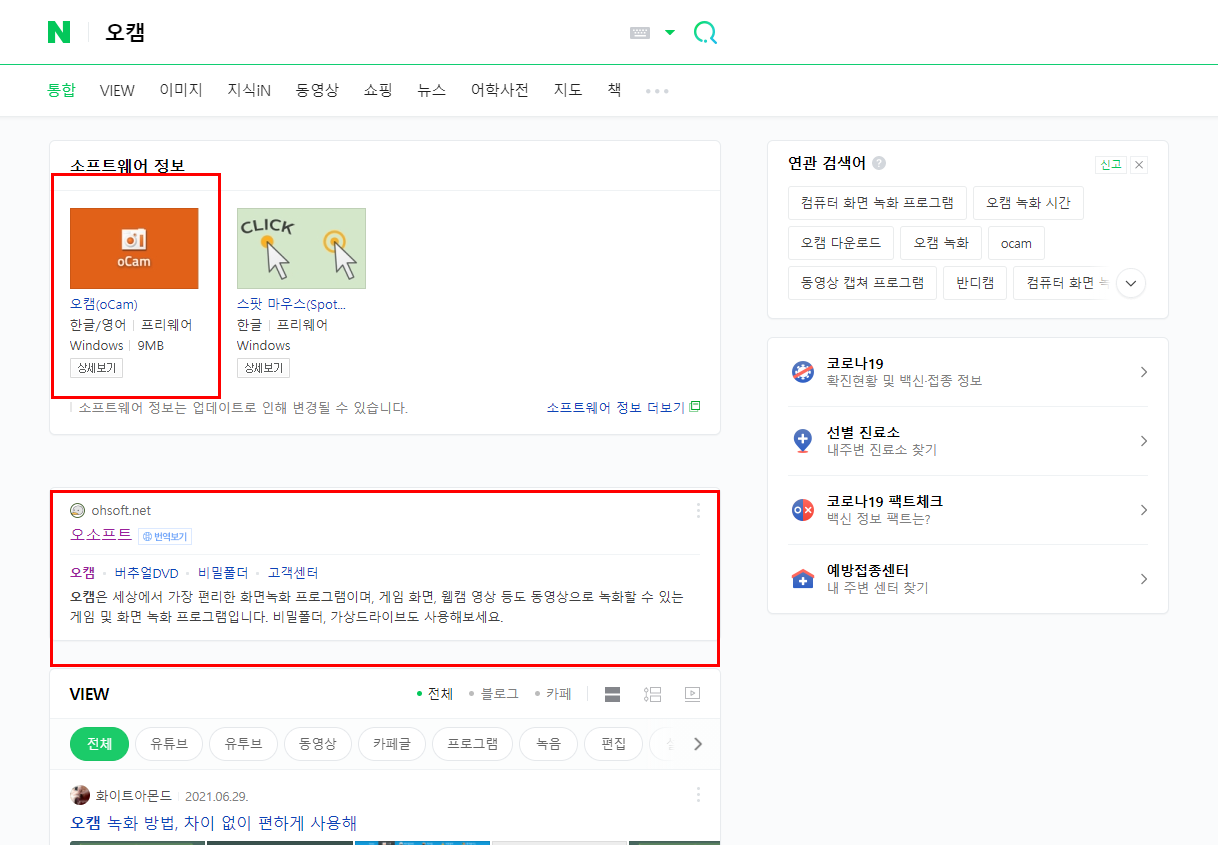Switch to the 어학사전 tab
This screenshot has width=1218, height=845.
(x=500, y=90)
